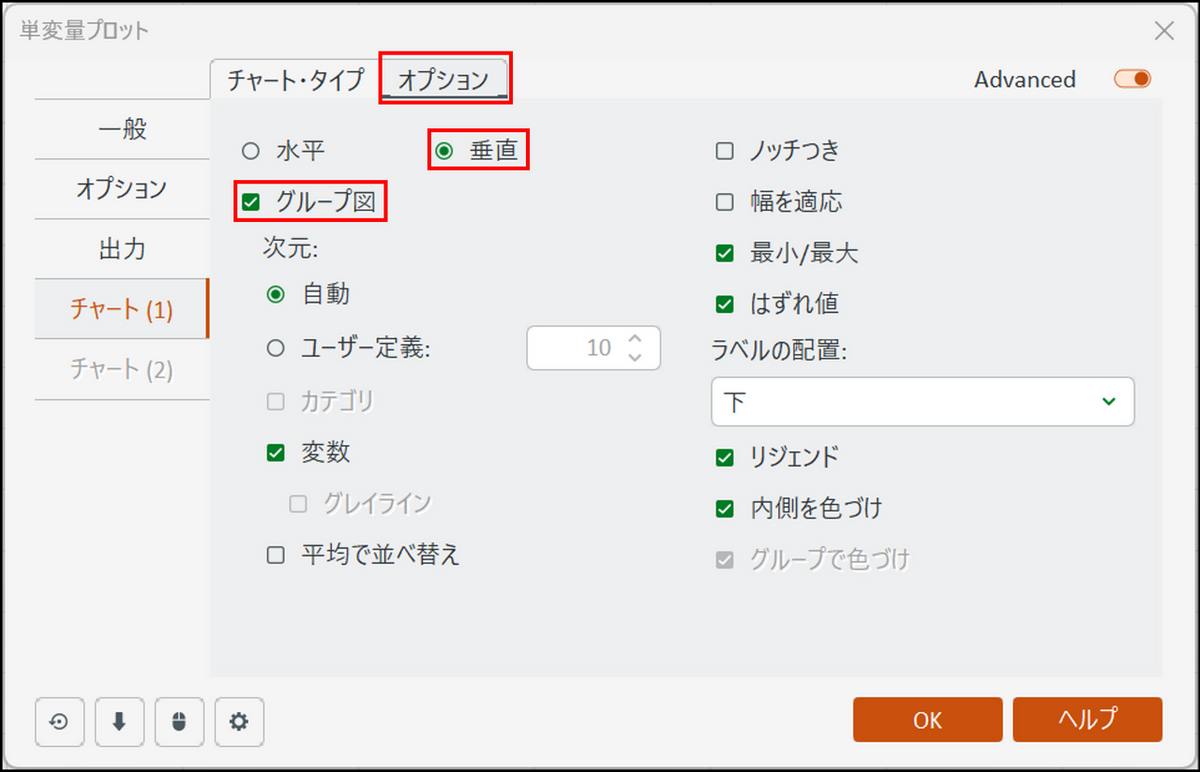
Task: Select the 水平 radio button
Action: pyautogui.click(x=251, y=151)
